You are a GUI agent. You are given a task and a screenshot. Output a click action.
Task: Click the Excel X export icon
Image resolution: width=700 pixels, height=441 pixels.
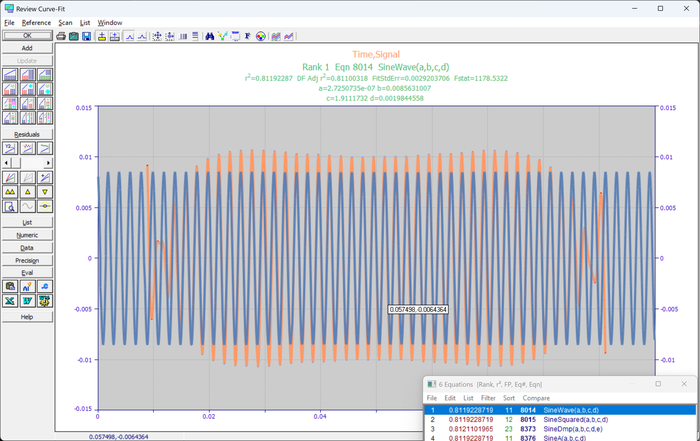(x=10, y=301)
